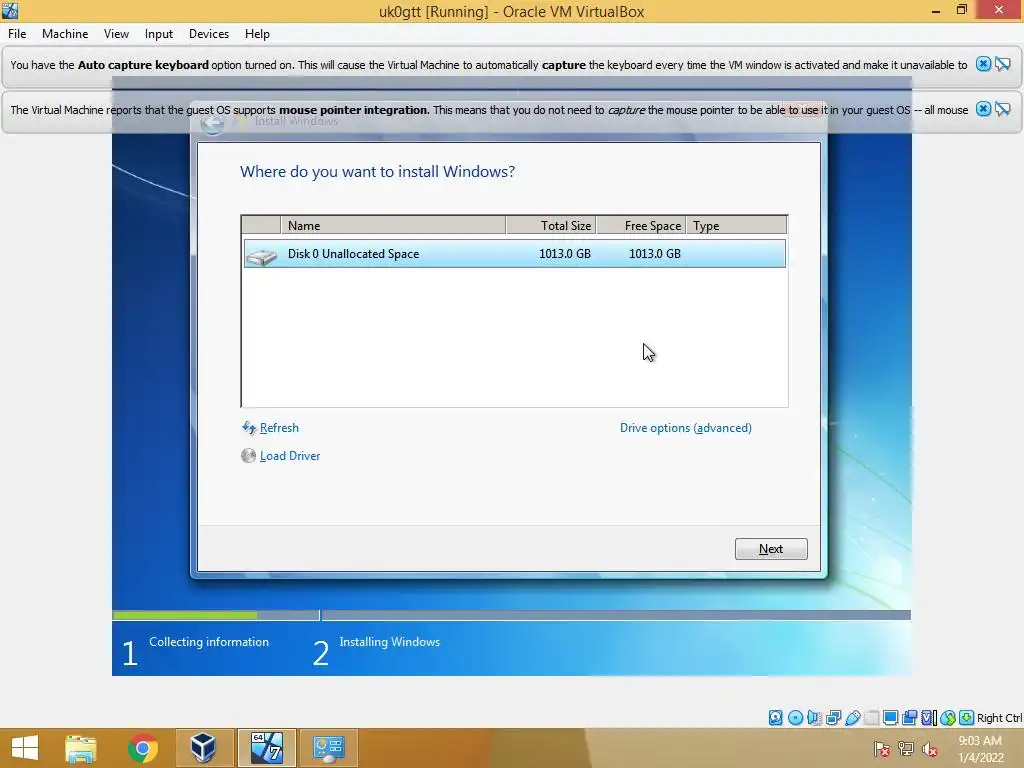The height and width of the screenshot is (768, 1024).
Task: Open the Input menu
Action: coord(159,34)
